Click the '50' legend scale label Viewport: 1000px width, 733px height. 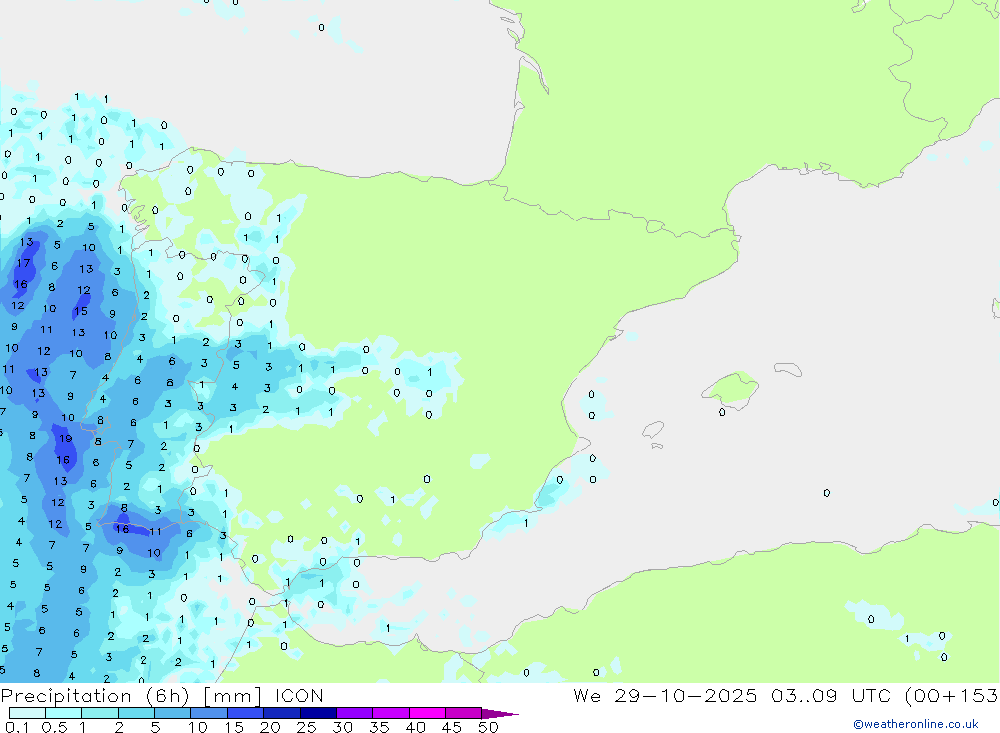pos(488,727)
